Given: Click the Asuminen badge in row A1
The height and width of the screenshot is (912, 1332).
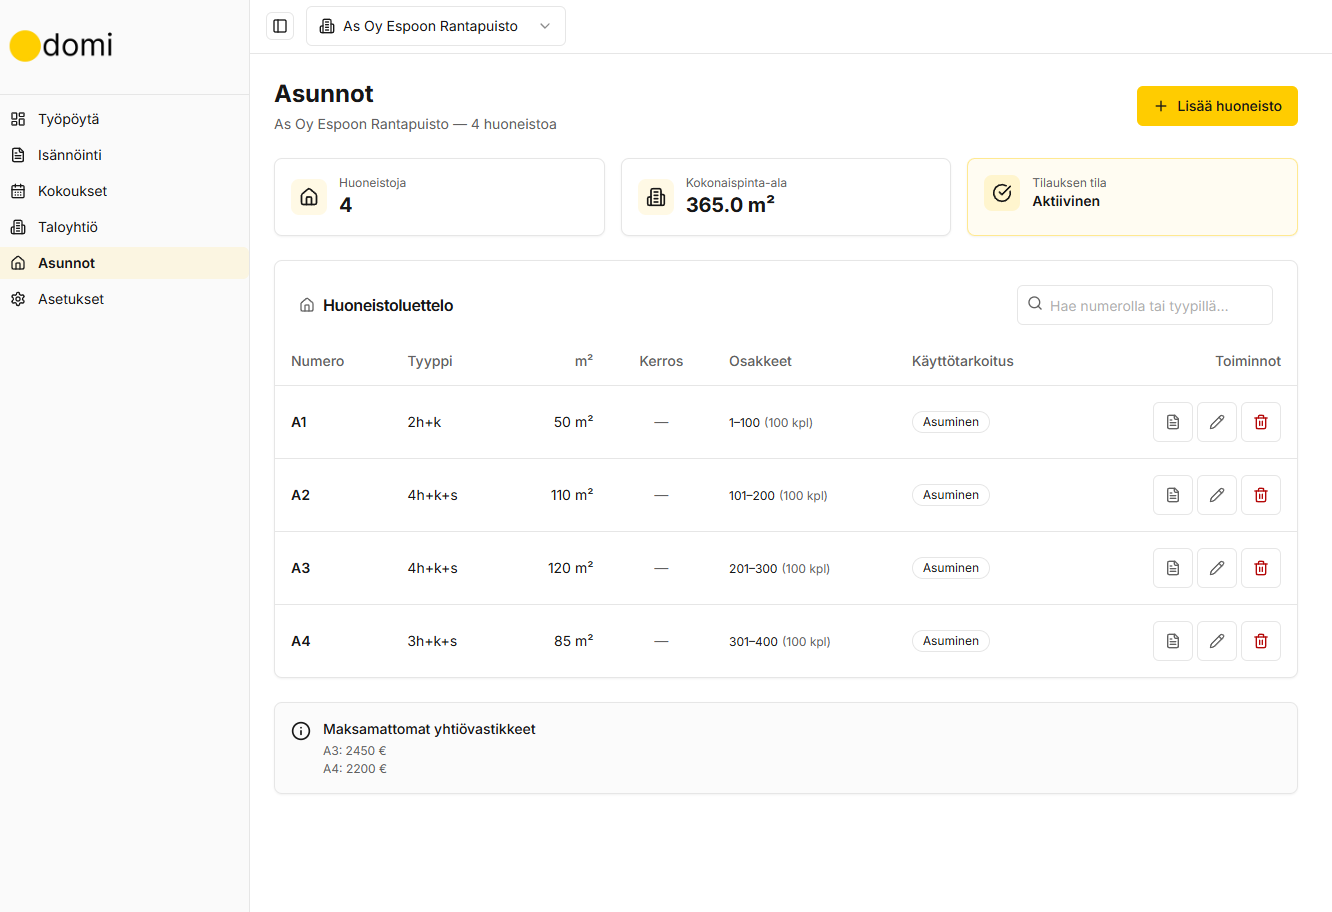Looking at the screenshot, I should coord(951,422).
